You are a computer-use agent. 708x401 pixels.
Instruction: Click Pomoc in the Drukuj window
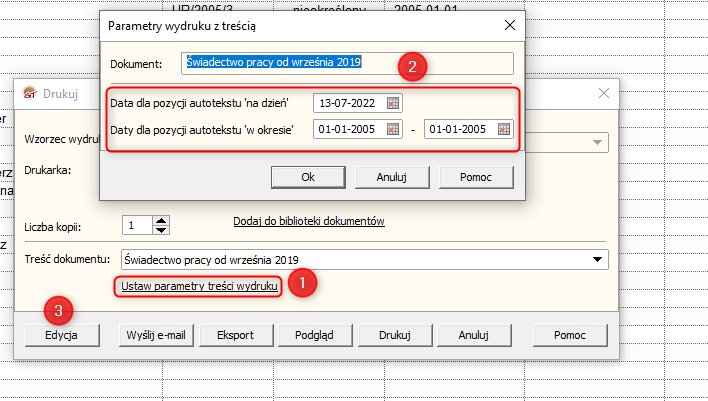point(570,335)
